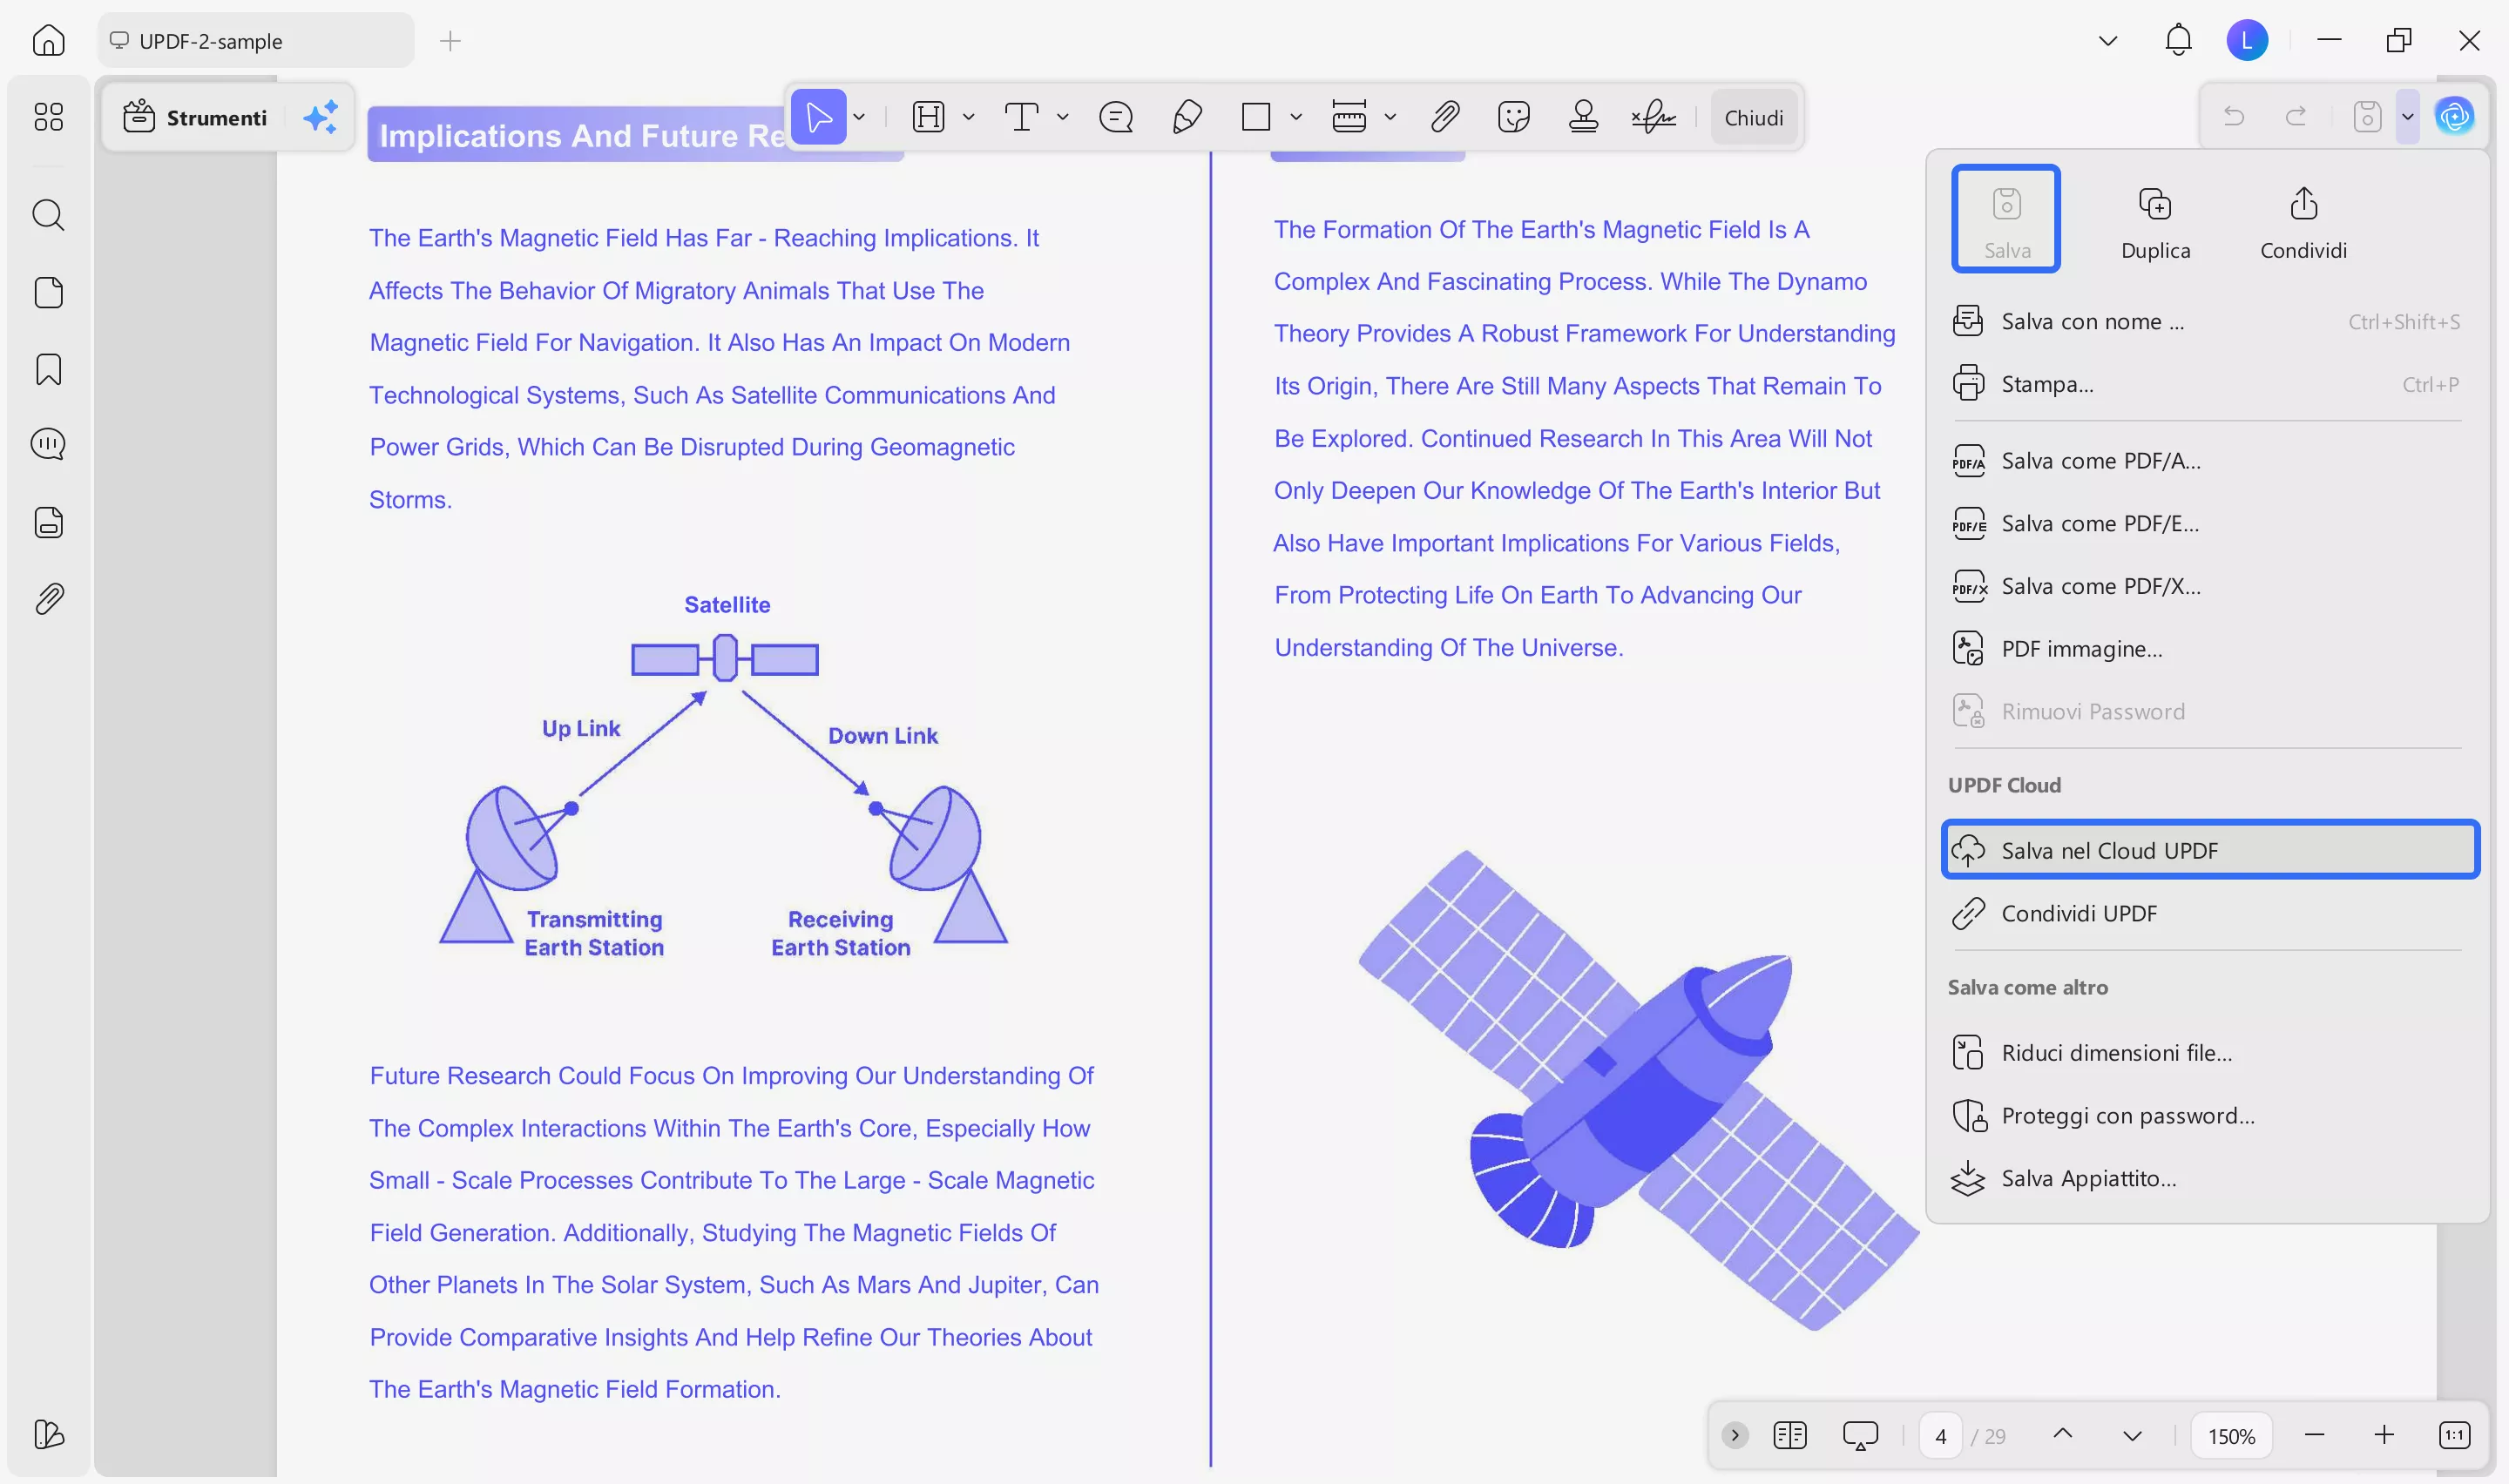This screenshot has height=1484, width=2509.
Task: Open the notifications bell
Action: click(x=2178, y=41)
